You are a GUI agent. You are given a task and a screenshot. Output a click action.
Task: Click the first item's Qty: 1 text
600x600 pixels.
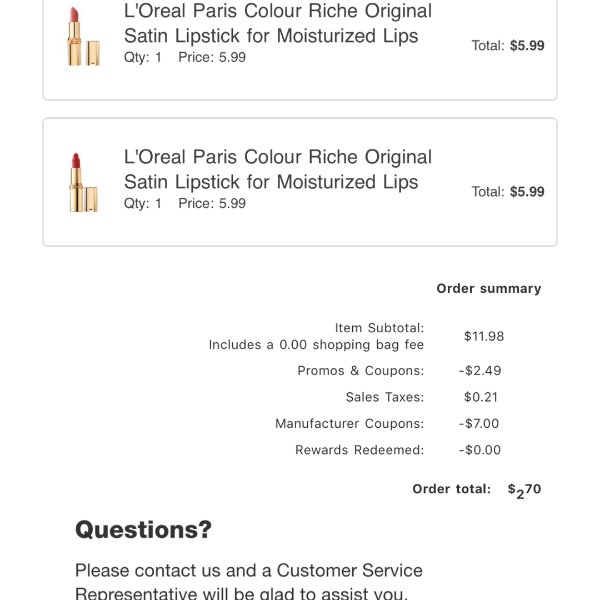coord(143,57)
